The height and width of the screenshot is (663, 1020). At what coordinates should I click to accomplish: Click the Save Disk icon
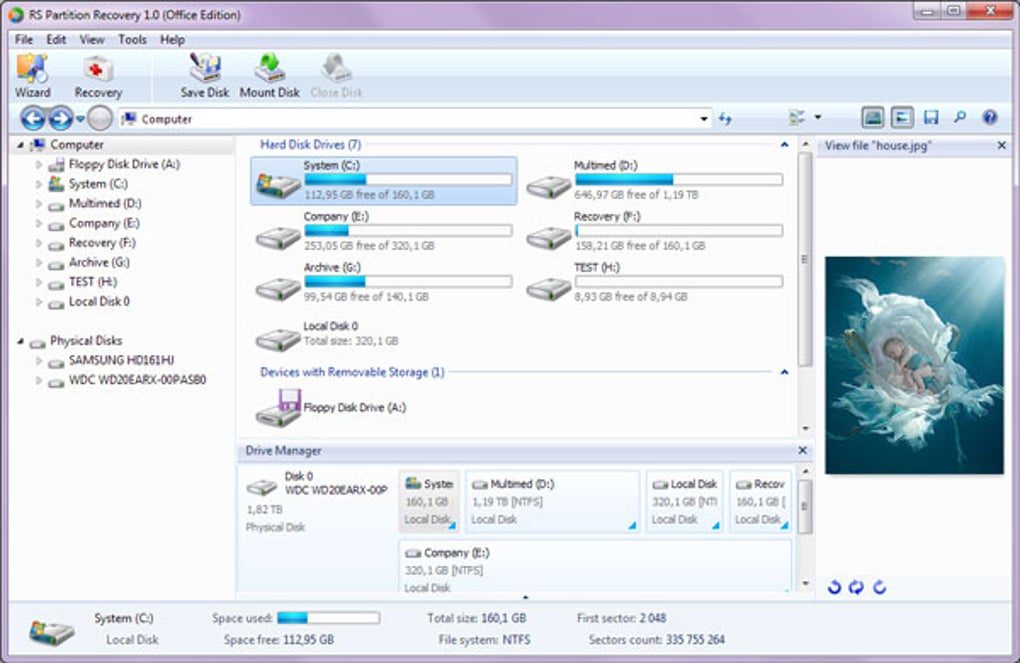pyautogui.click(x=205, y=75)
